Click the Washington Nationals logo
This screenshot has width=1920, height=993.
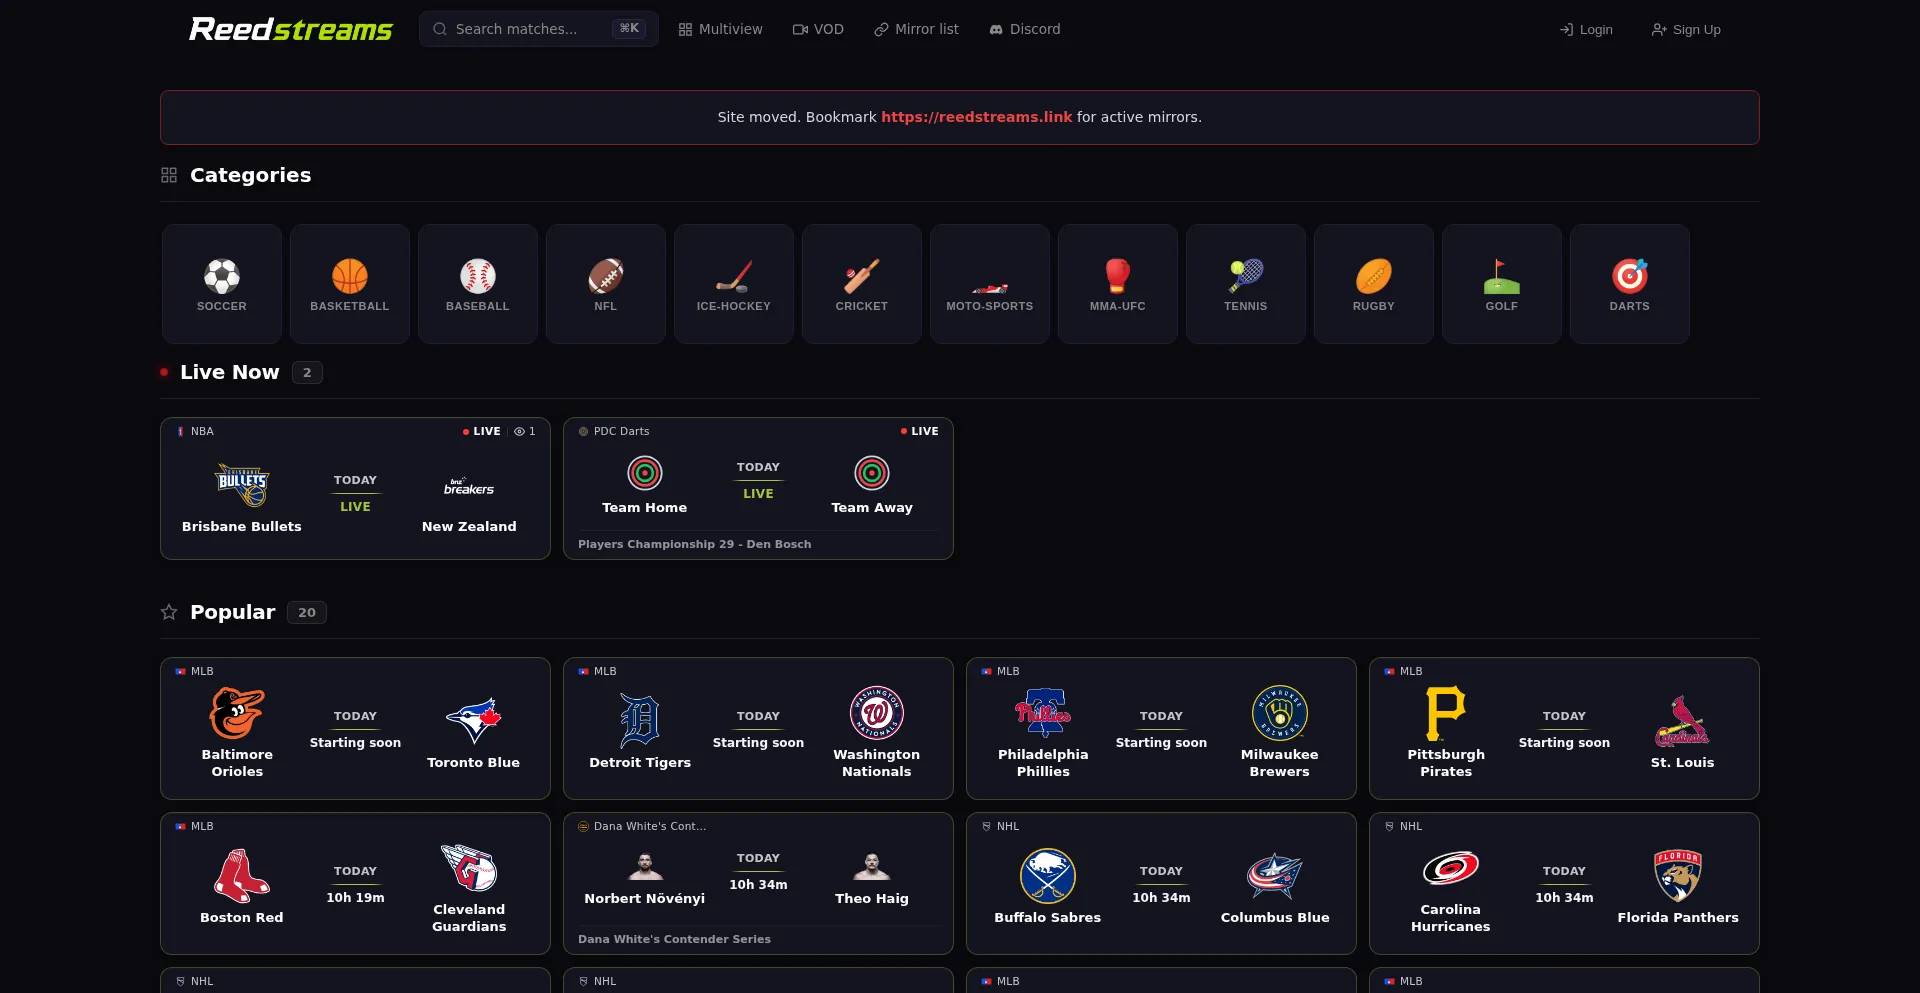[877, 713]
